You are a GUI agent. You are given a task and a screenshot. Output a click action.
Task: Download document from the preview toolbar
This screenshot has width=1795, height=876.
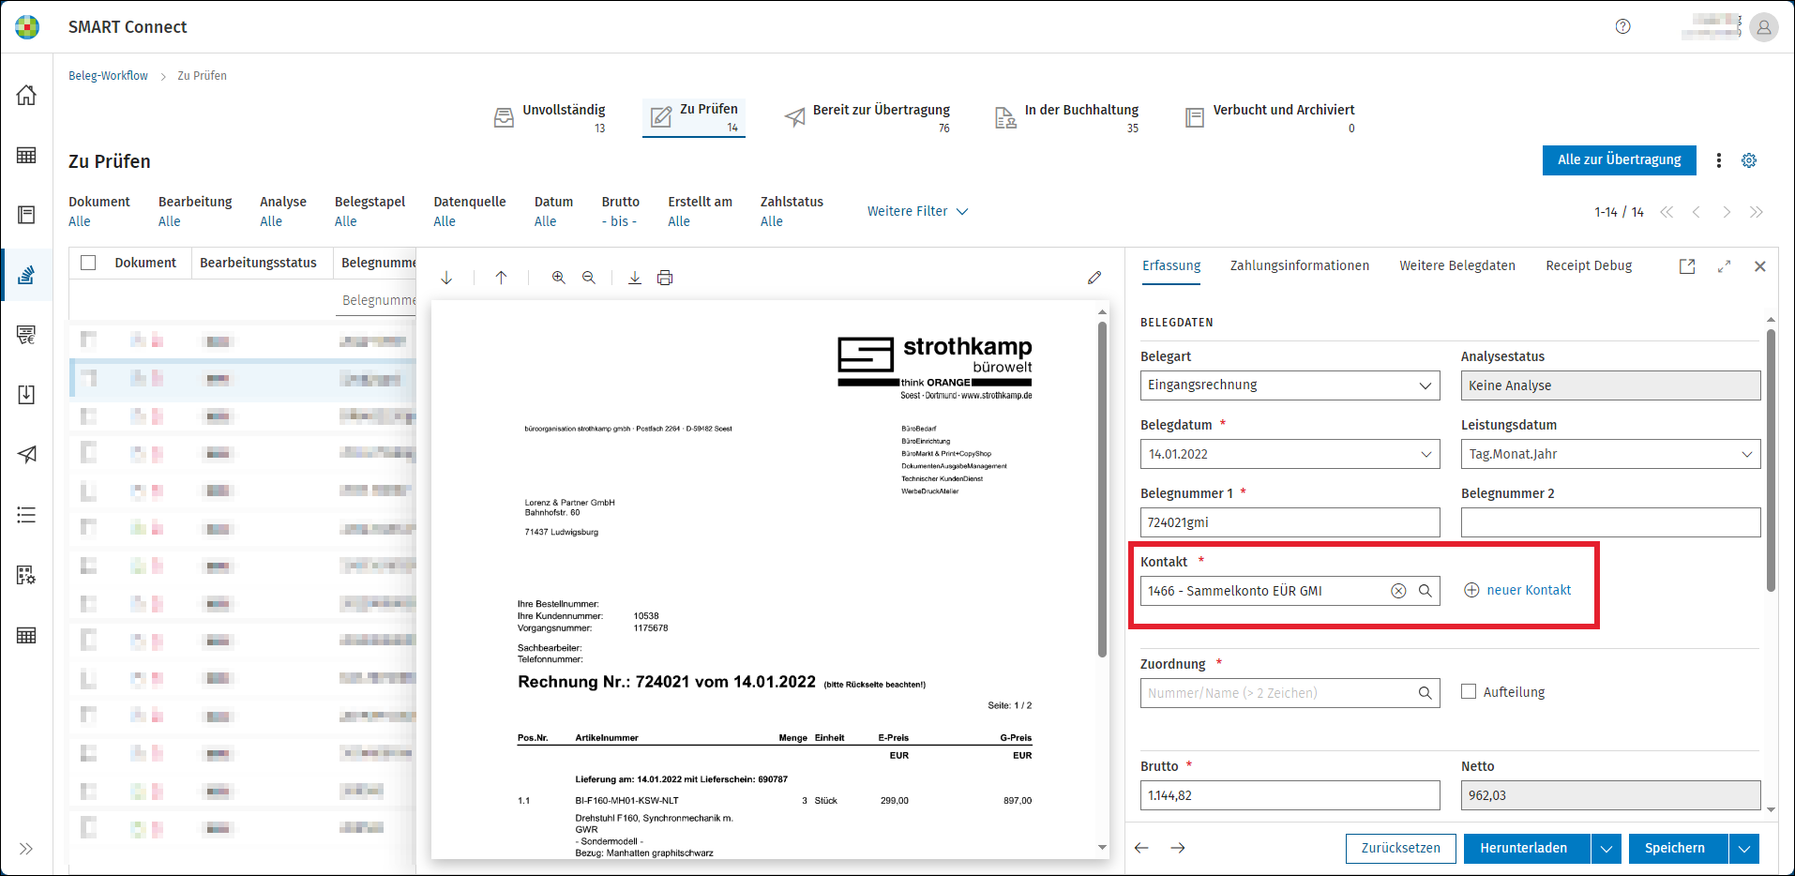coord(634,278)
